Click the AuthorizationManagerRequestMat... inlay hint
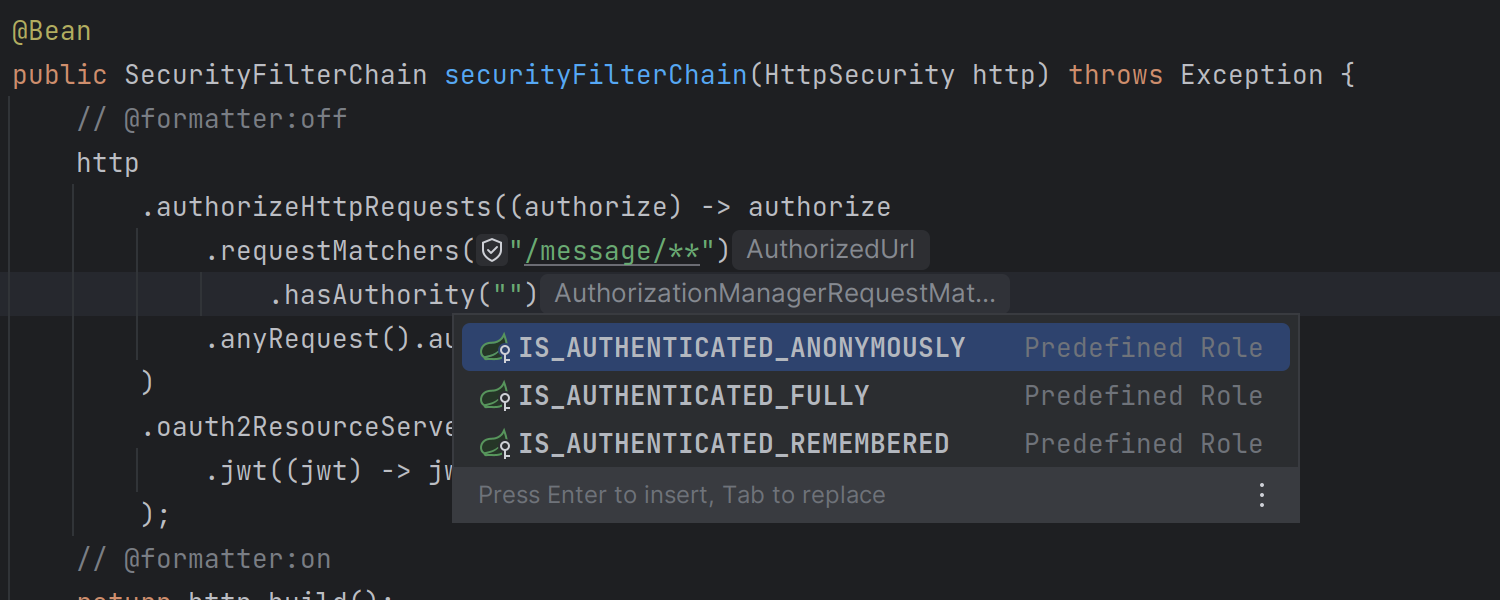The image size is (1500, 600). click(774, 294)
